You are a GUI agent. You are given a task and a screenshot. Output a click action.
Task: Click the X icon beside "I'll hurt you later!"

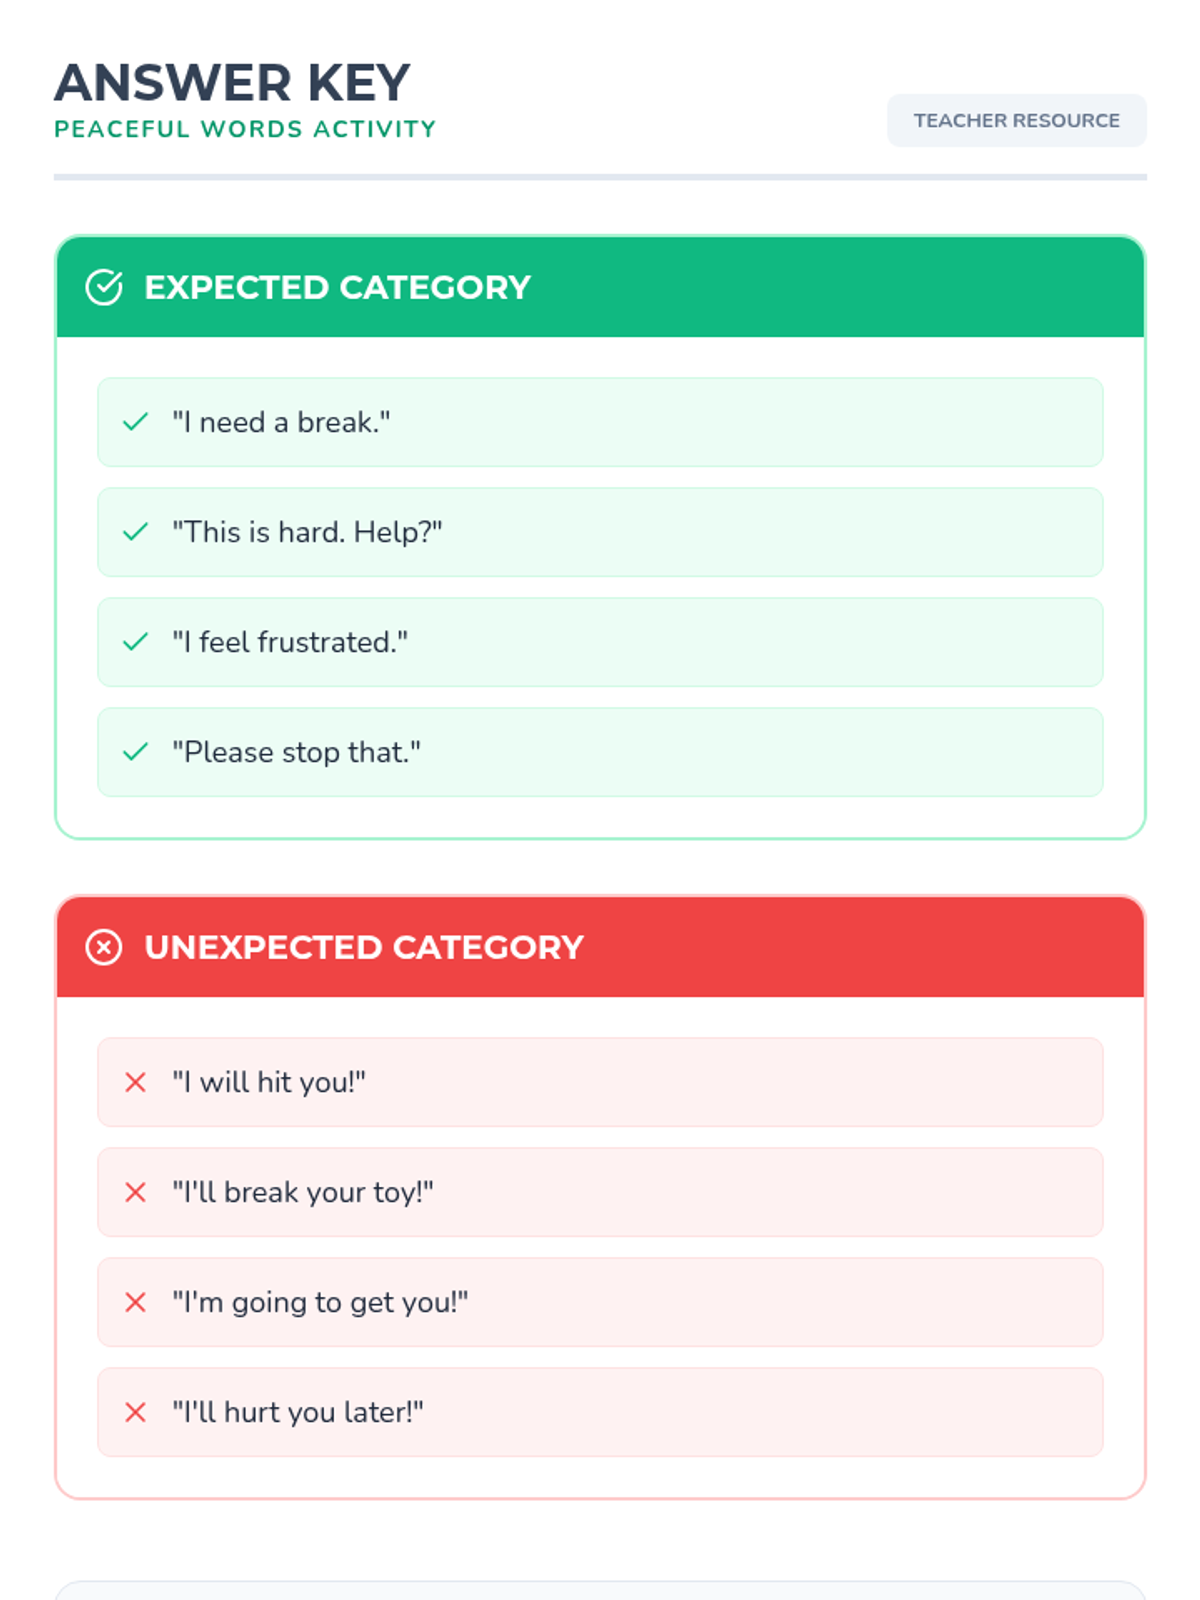point(135,1412)
